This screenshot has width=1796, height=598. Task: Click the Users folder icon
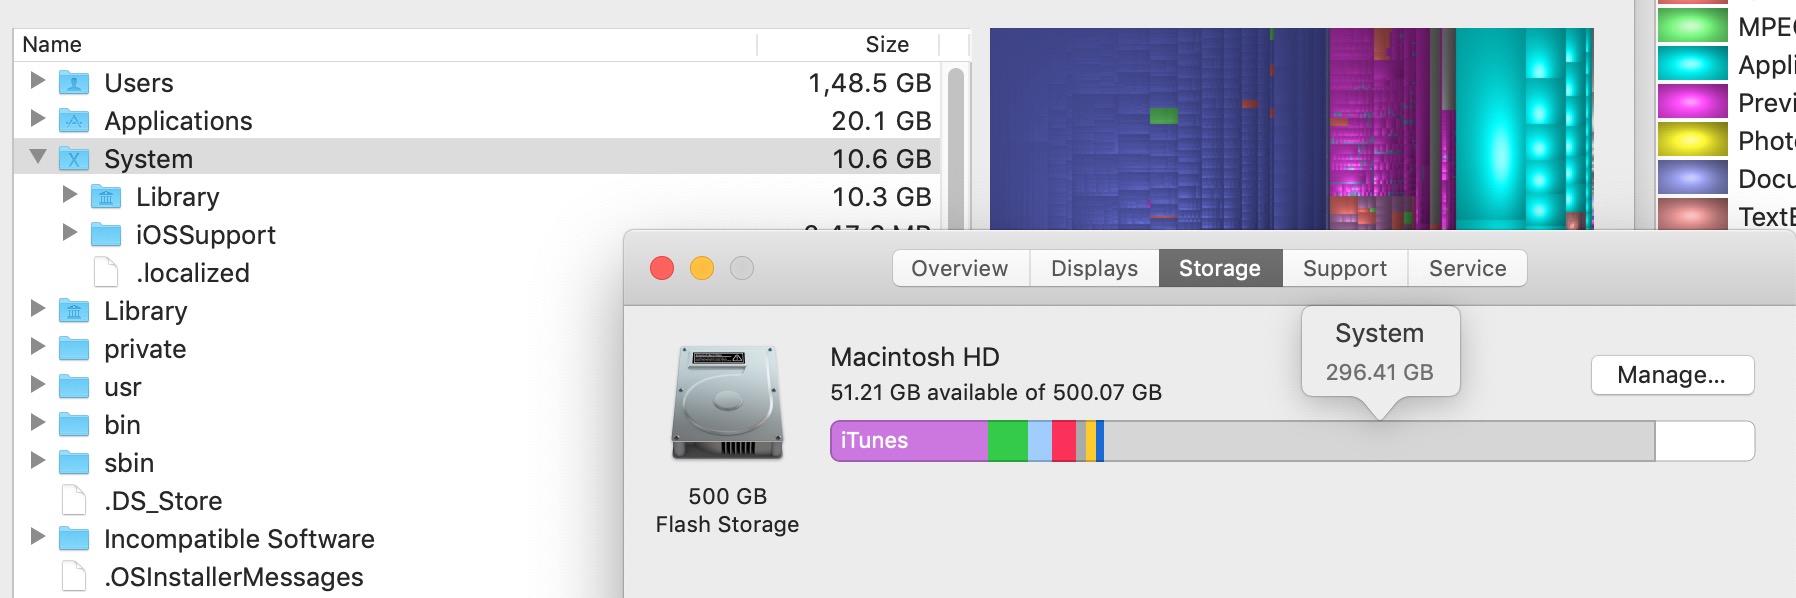74,83
